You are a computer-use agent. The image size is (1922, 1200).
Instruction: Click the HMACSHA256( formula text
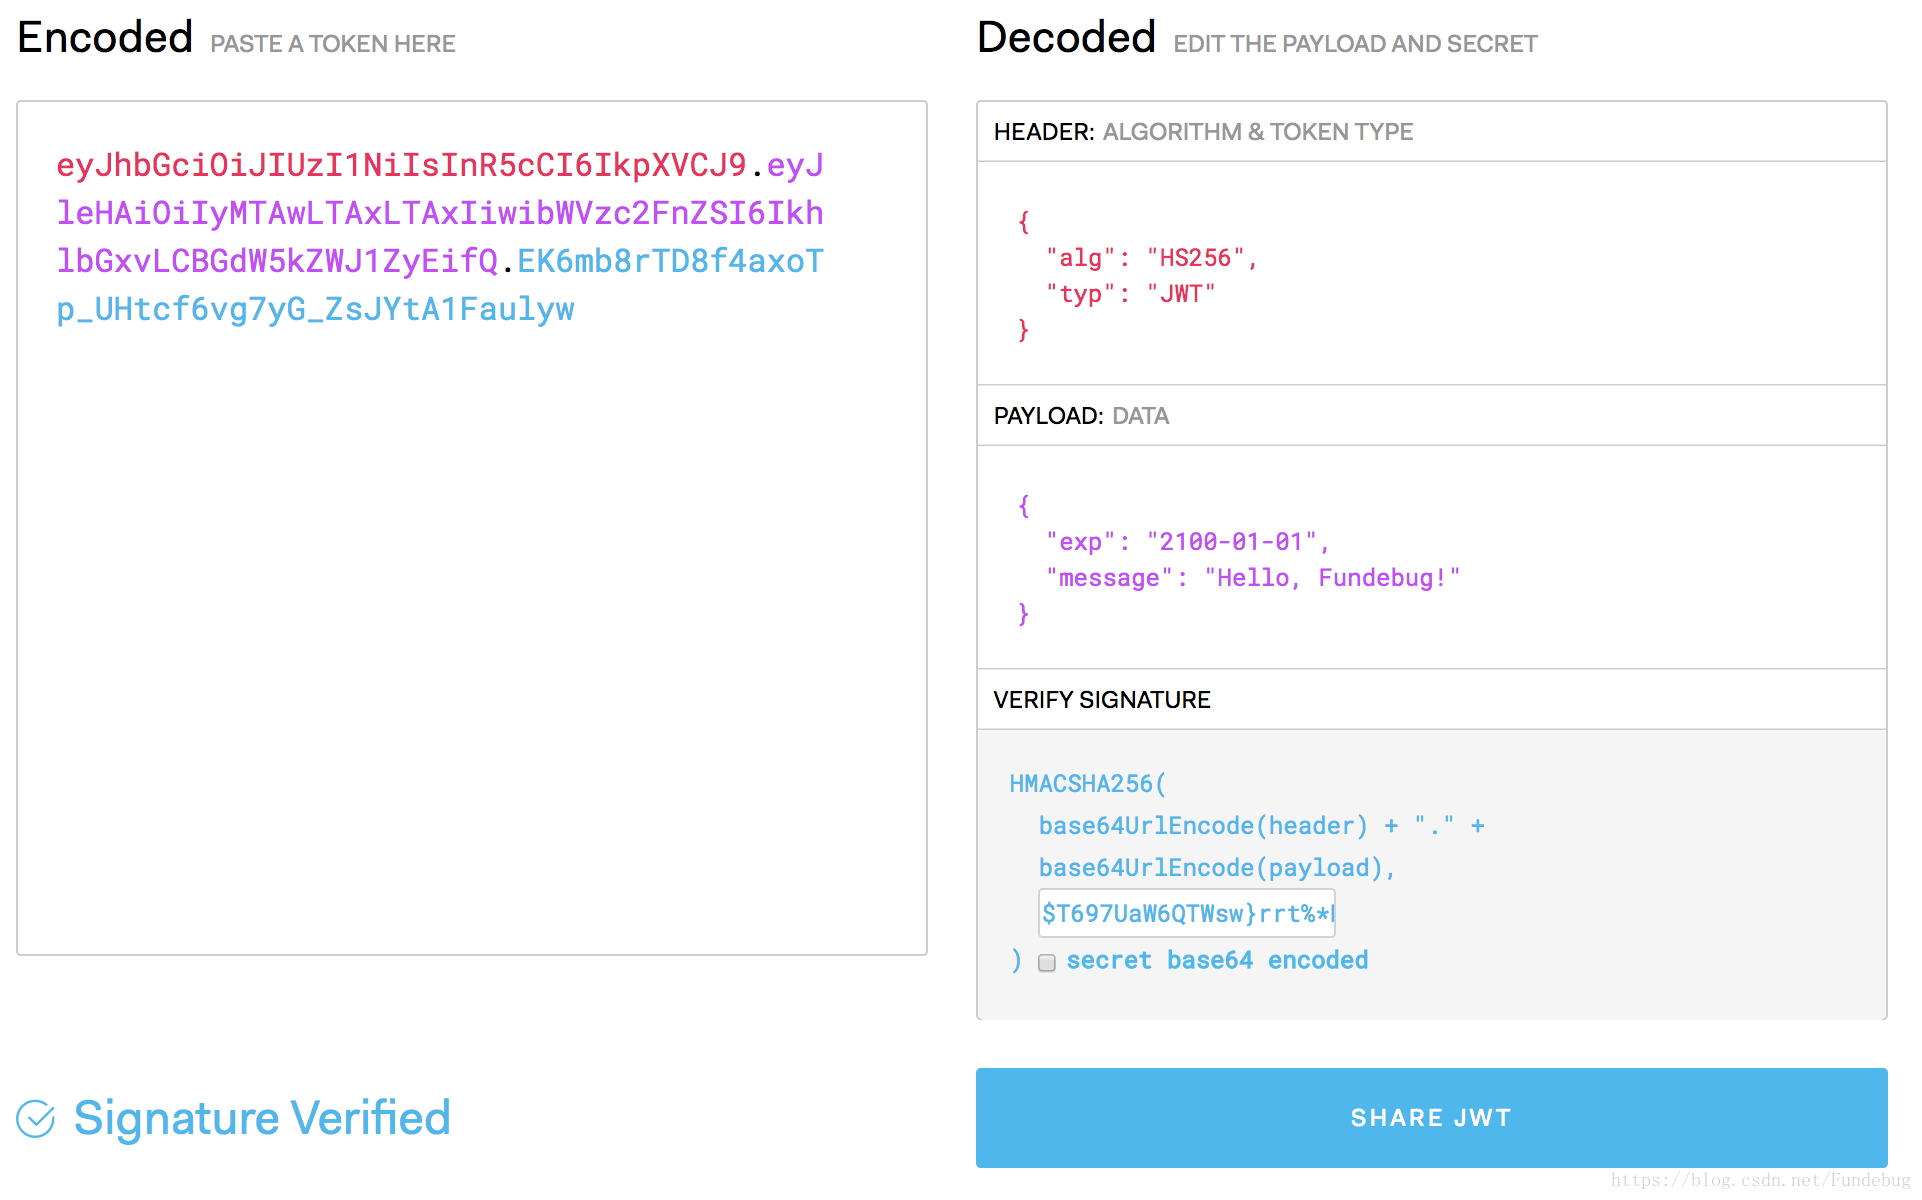pos(1087,784)
